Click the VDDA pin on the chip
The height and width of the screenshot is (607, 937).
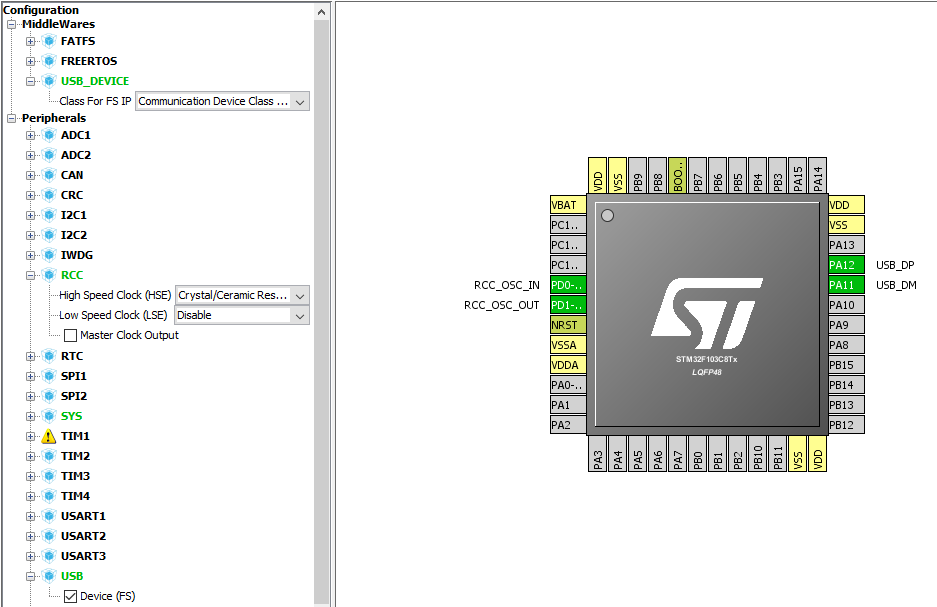568,365
